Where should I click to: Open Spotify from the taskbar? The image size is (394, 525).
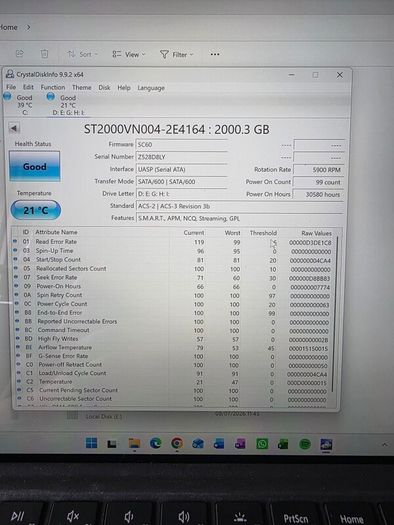[305, 444]
